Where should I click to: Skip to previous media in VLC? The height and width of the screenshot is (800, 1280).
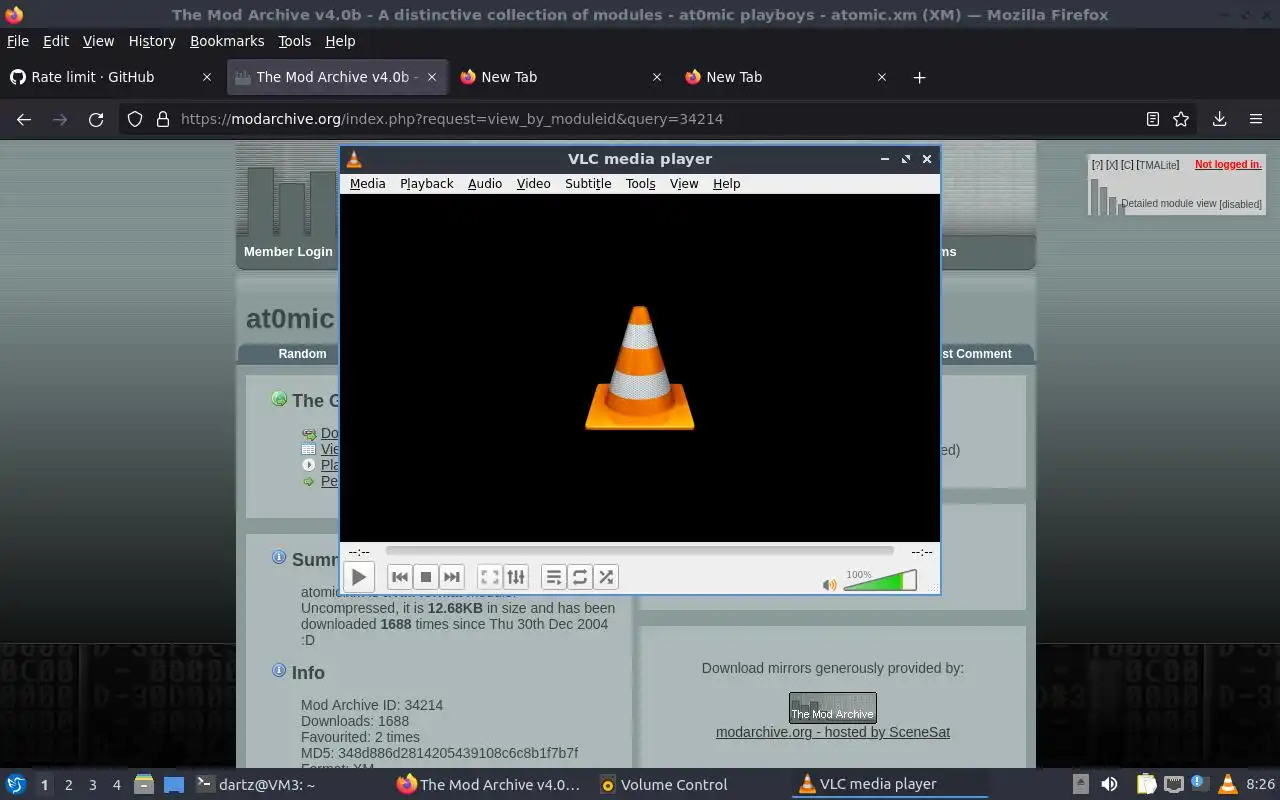click(399, 577)
